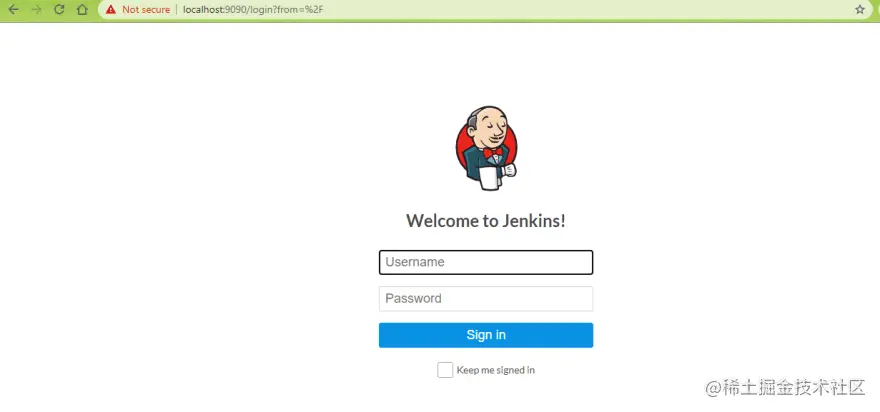Click the Not secure label text
The image size is (880, 412).
146,10
